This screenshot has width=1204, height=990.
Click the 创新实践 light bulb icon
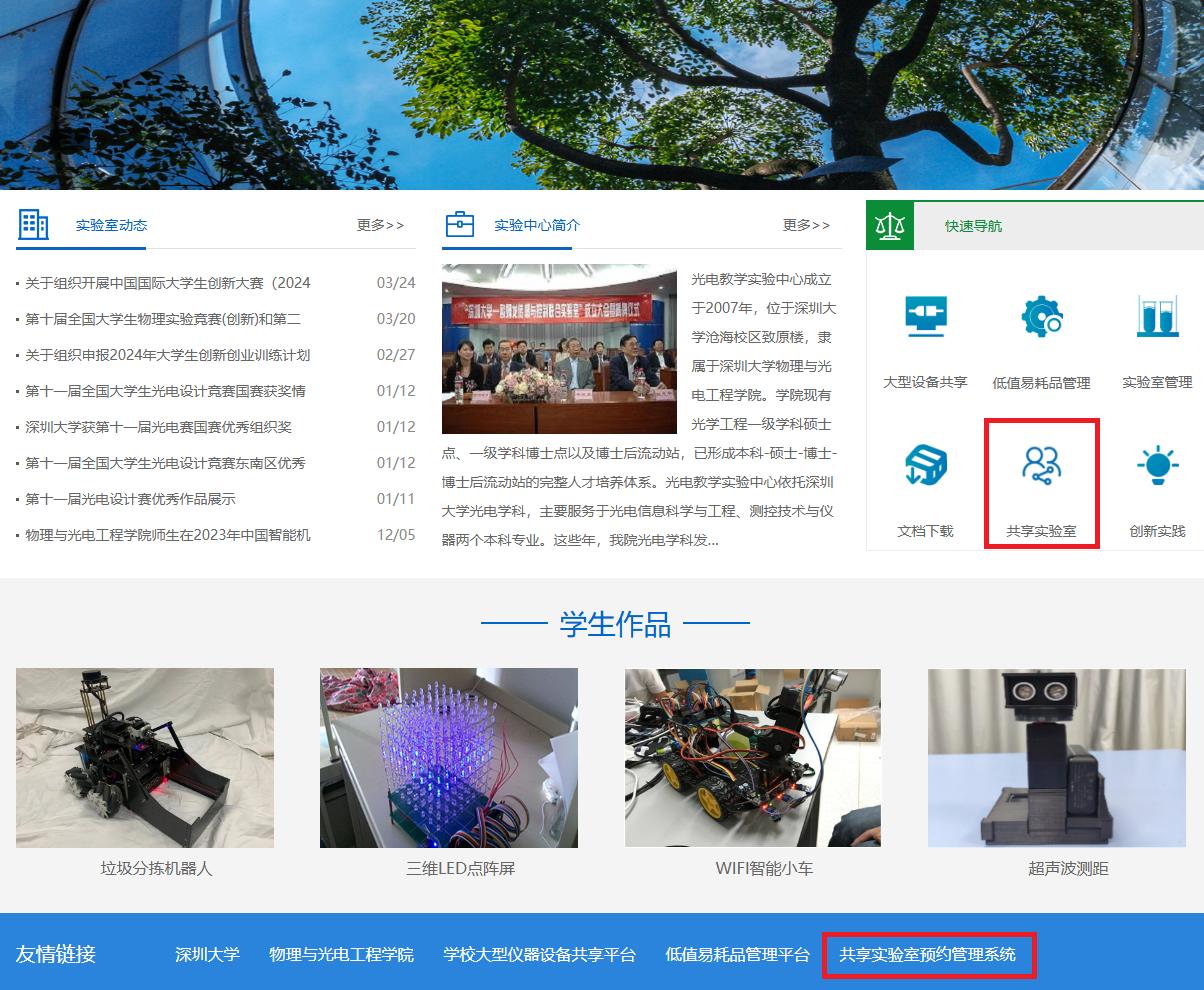tap(1157, 466)
